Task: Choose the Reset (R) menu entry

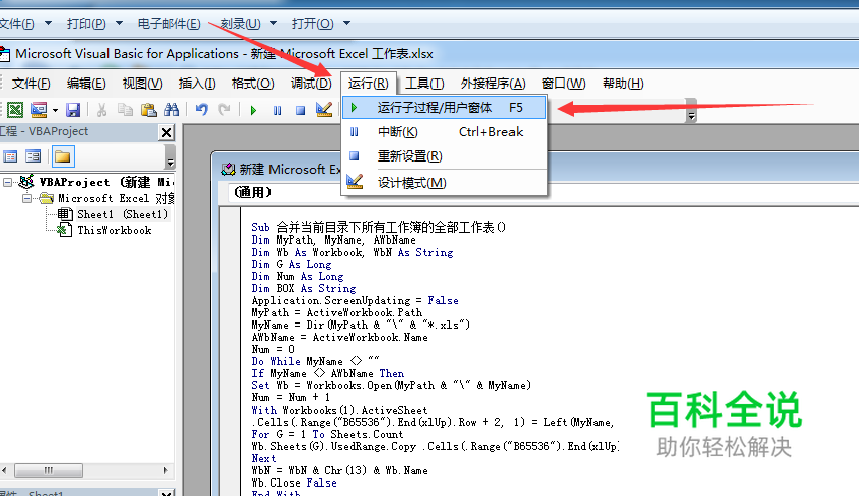Action: [444, 156]
